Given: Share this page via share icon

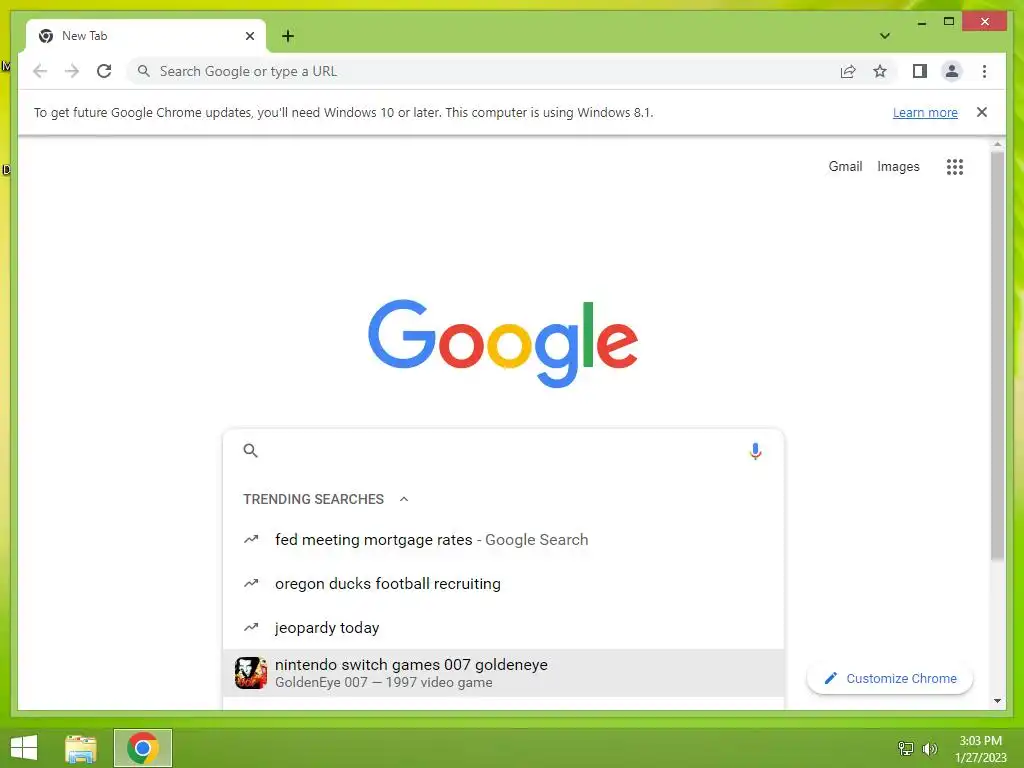Looking at the screenshot, I should [848, 71].
